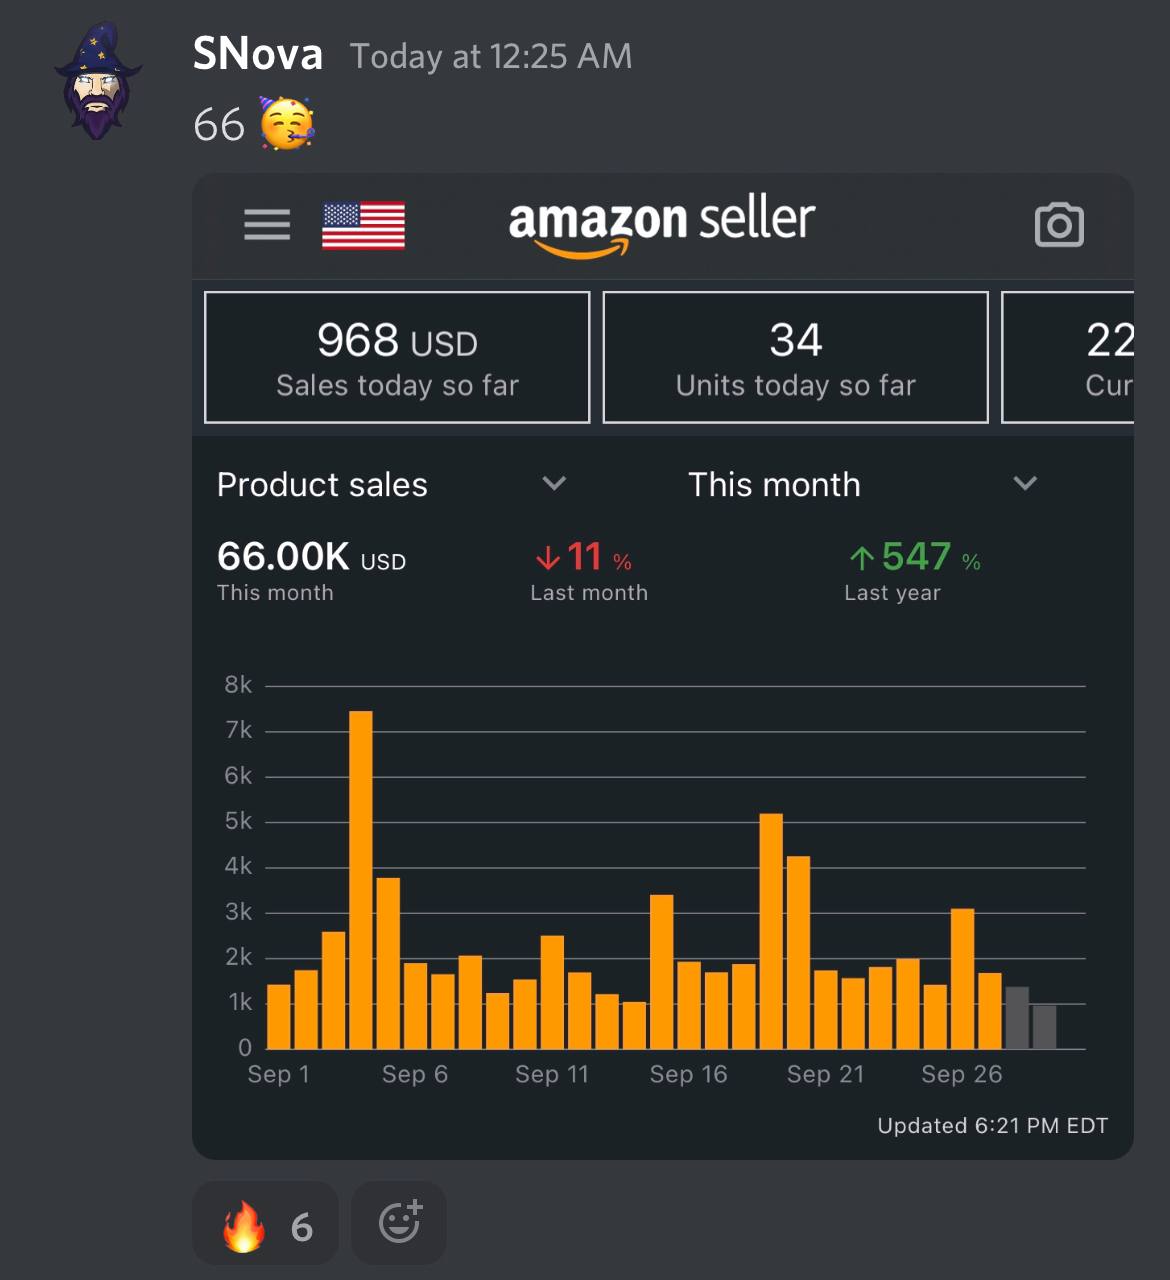Open the Sales today so far card
This screenshot has height=1280, width=1170.
[397, 357]
